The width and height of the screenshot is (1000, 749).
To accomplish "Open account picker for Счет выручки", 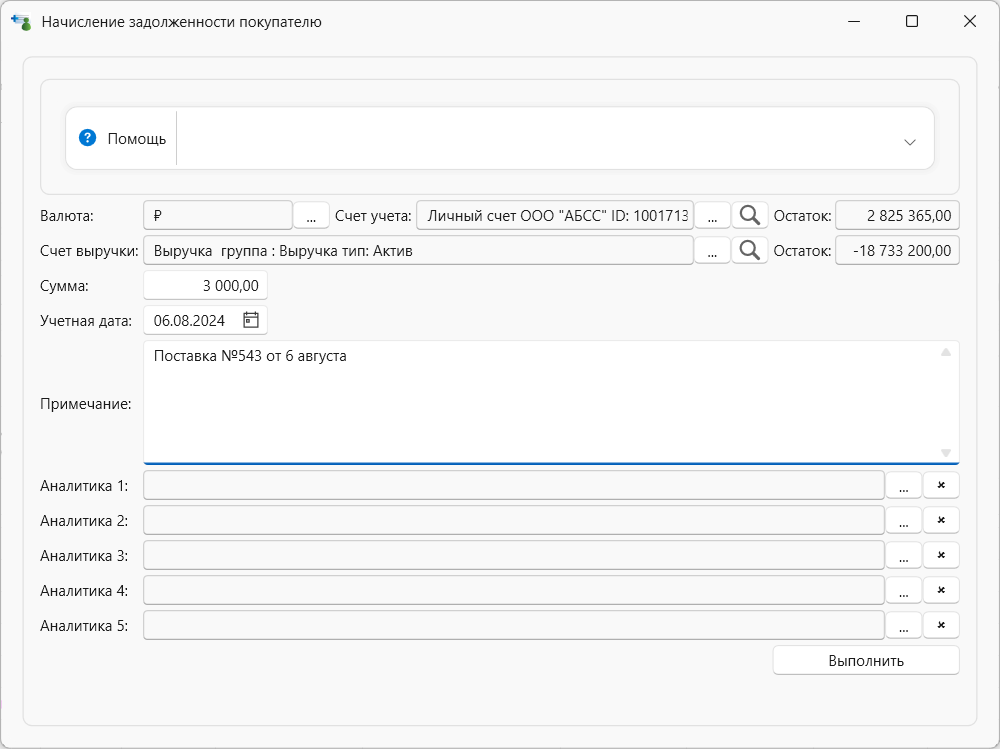I will [x=712, y=251].
